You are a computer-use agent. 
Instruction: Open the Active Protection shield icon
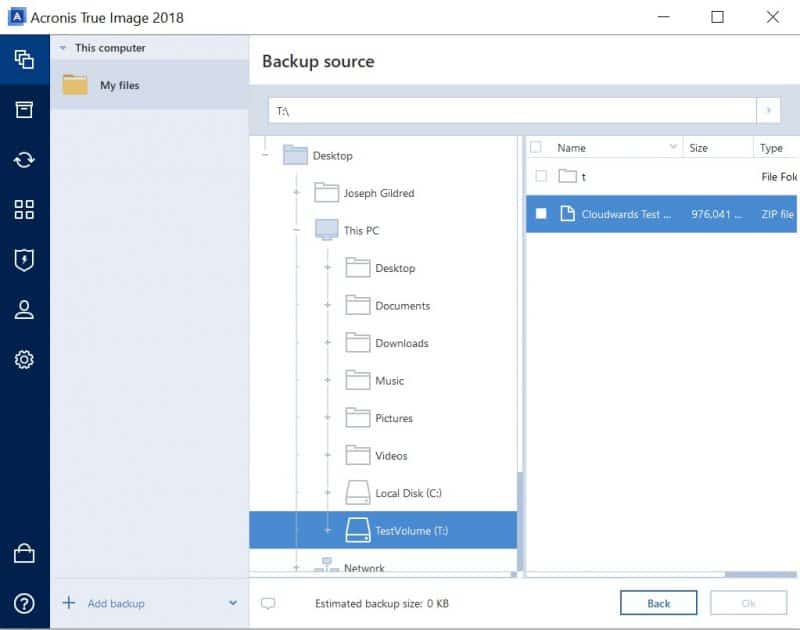click(x=24, y=260)
